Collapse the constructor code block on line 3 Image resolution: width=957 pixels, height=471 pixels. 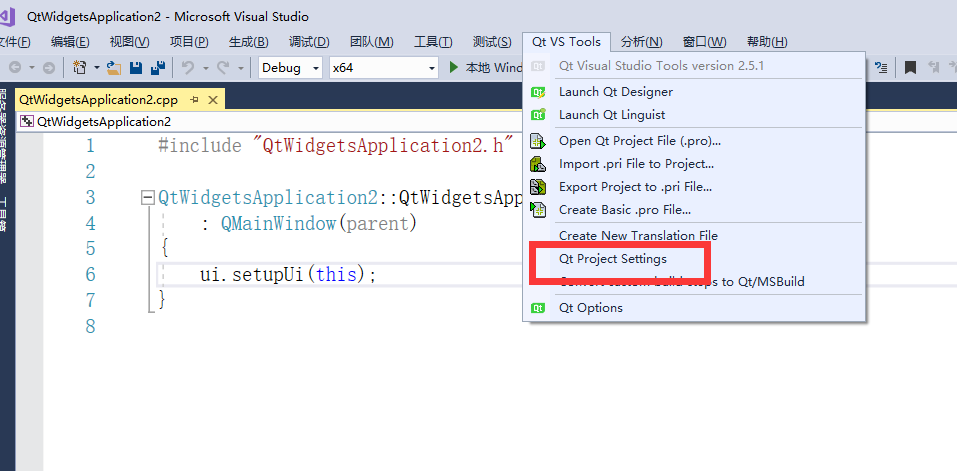click(147, 198)
